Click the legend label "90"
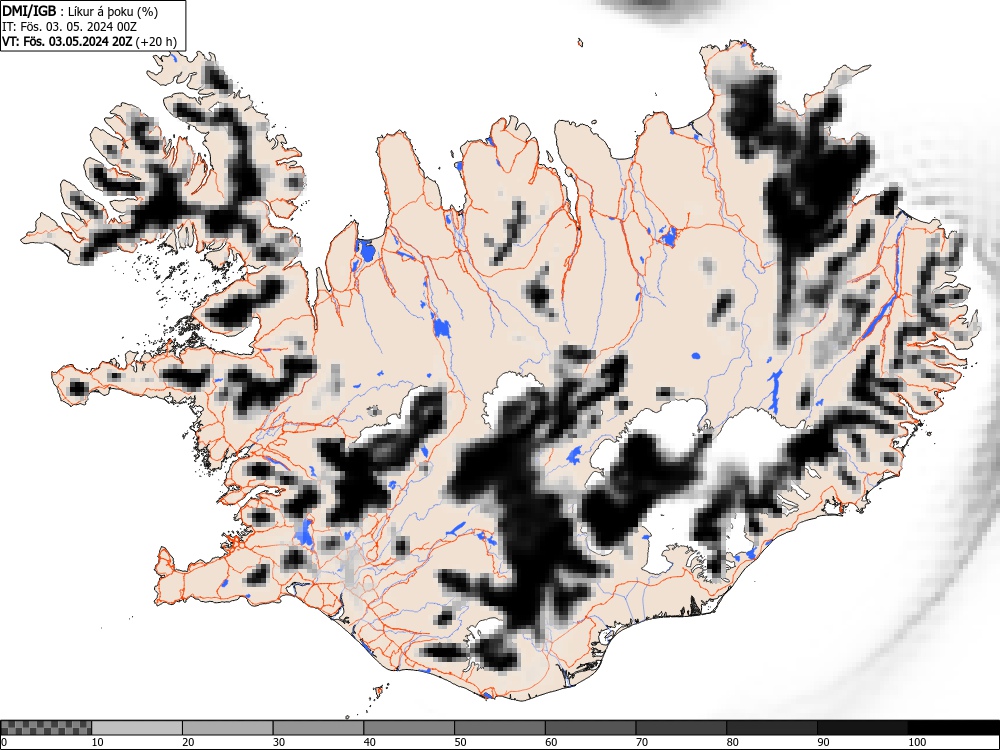 tap(822, 742)
